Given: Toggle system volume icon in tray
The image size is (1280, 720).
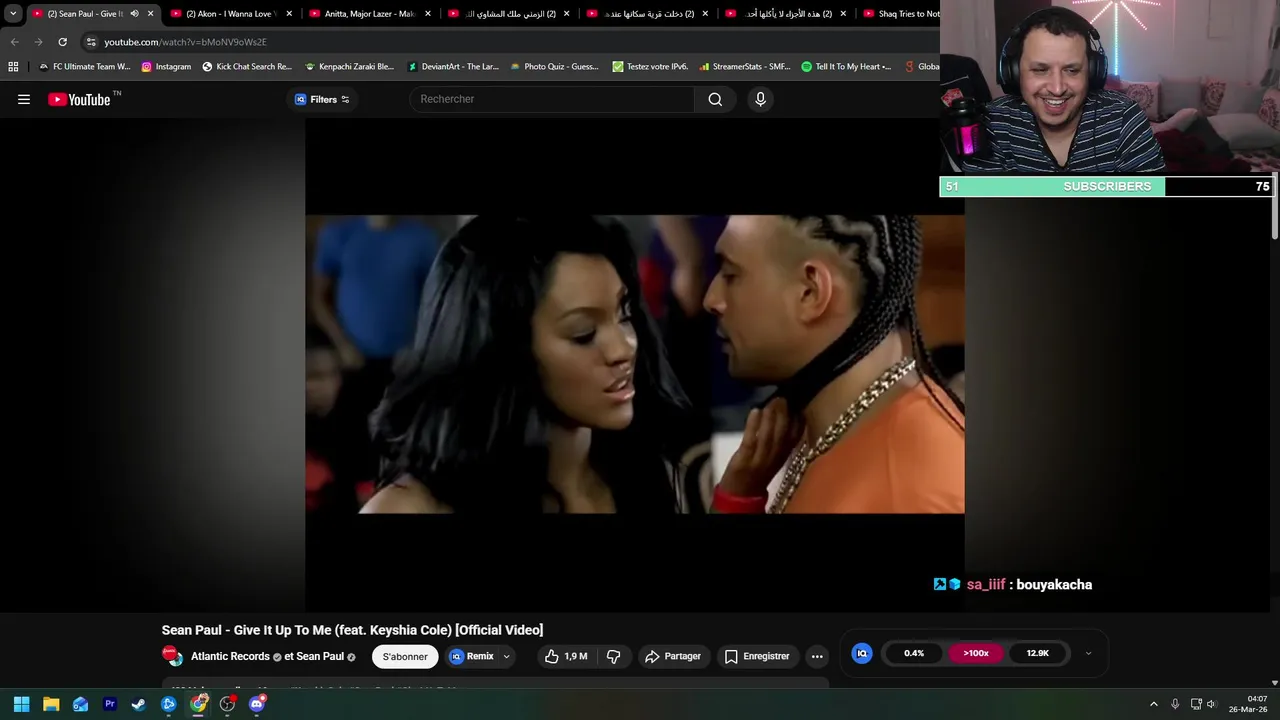Looking at the screenshot, I should pos(1212,704).
